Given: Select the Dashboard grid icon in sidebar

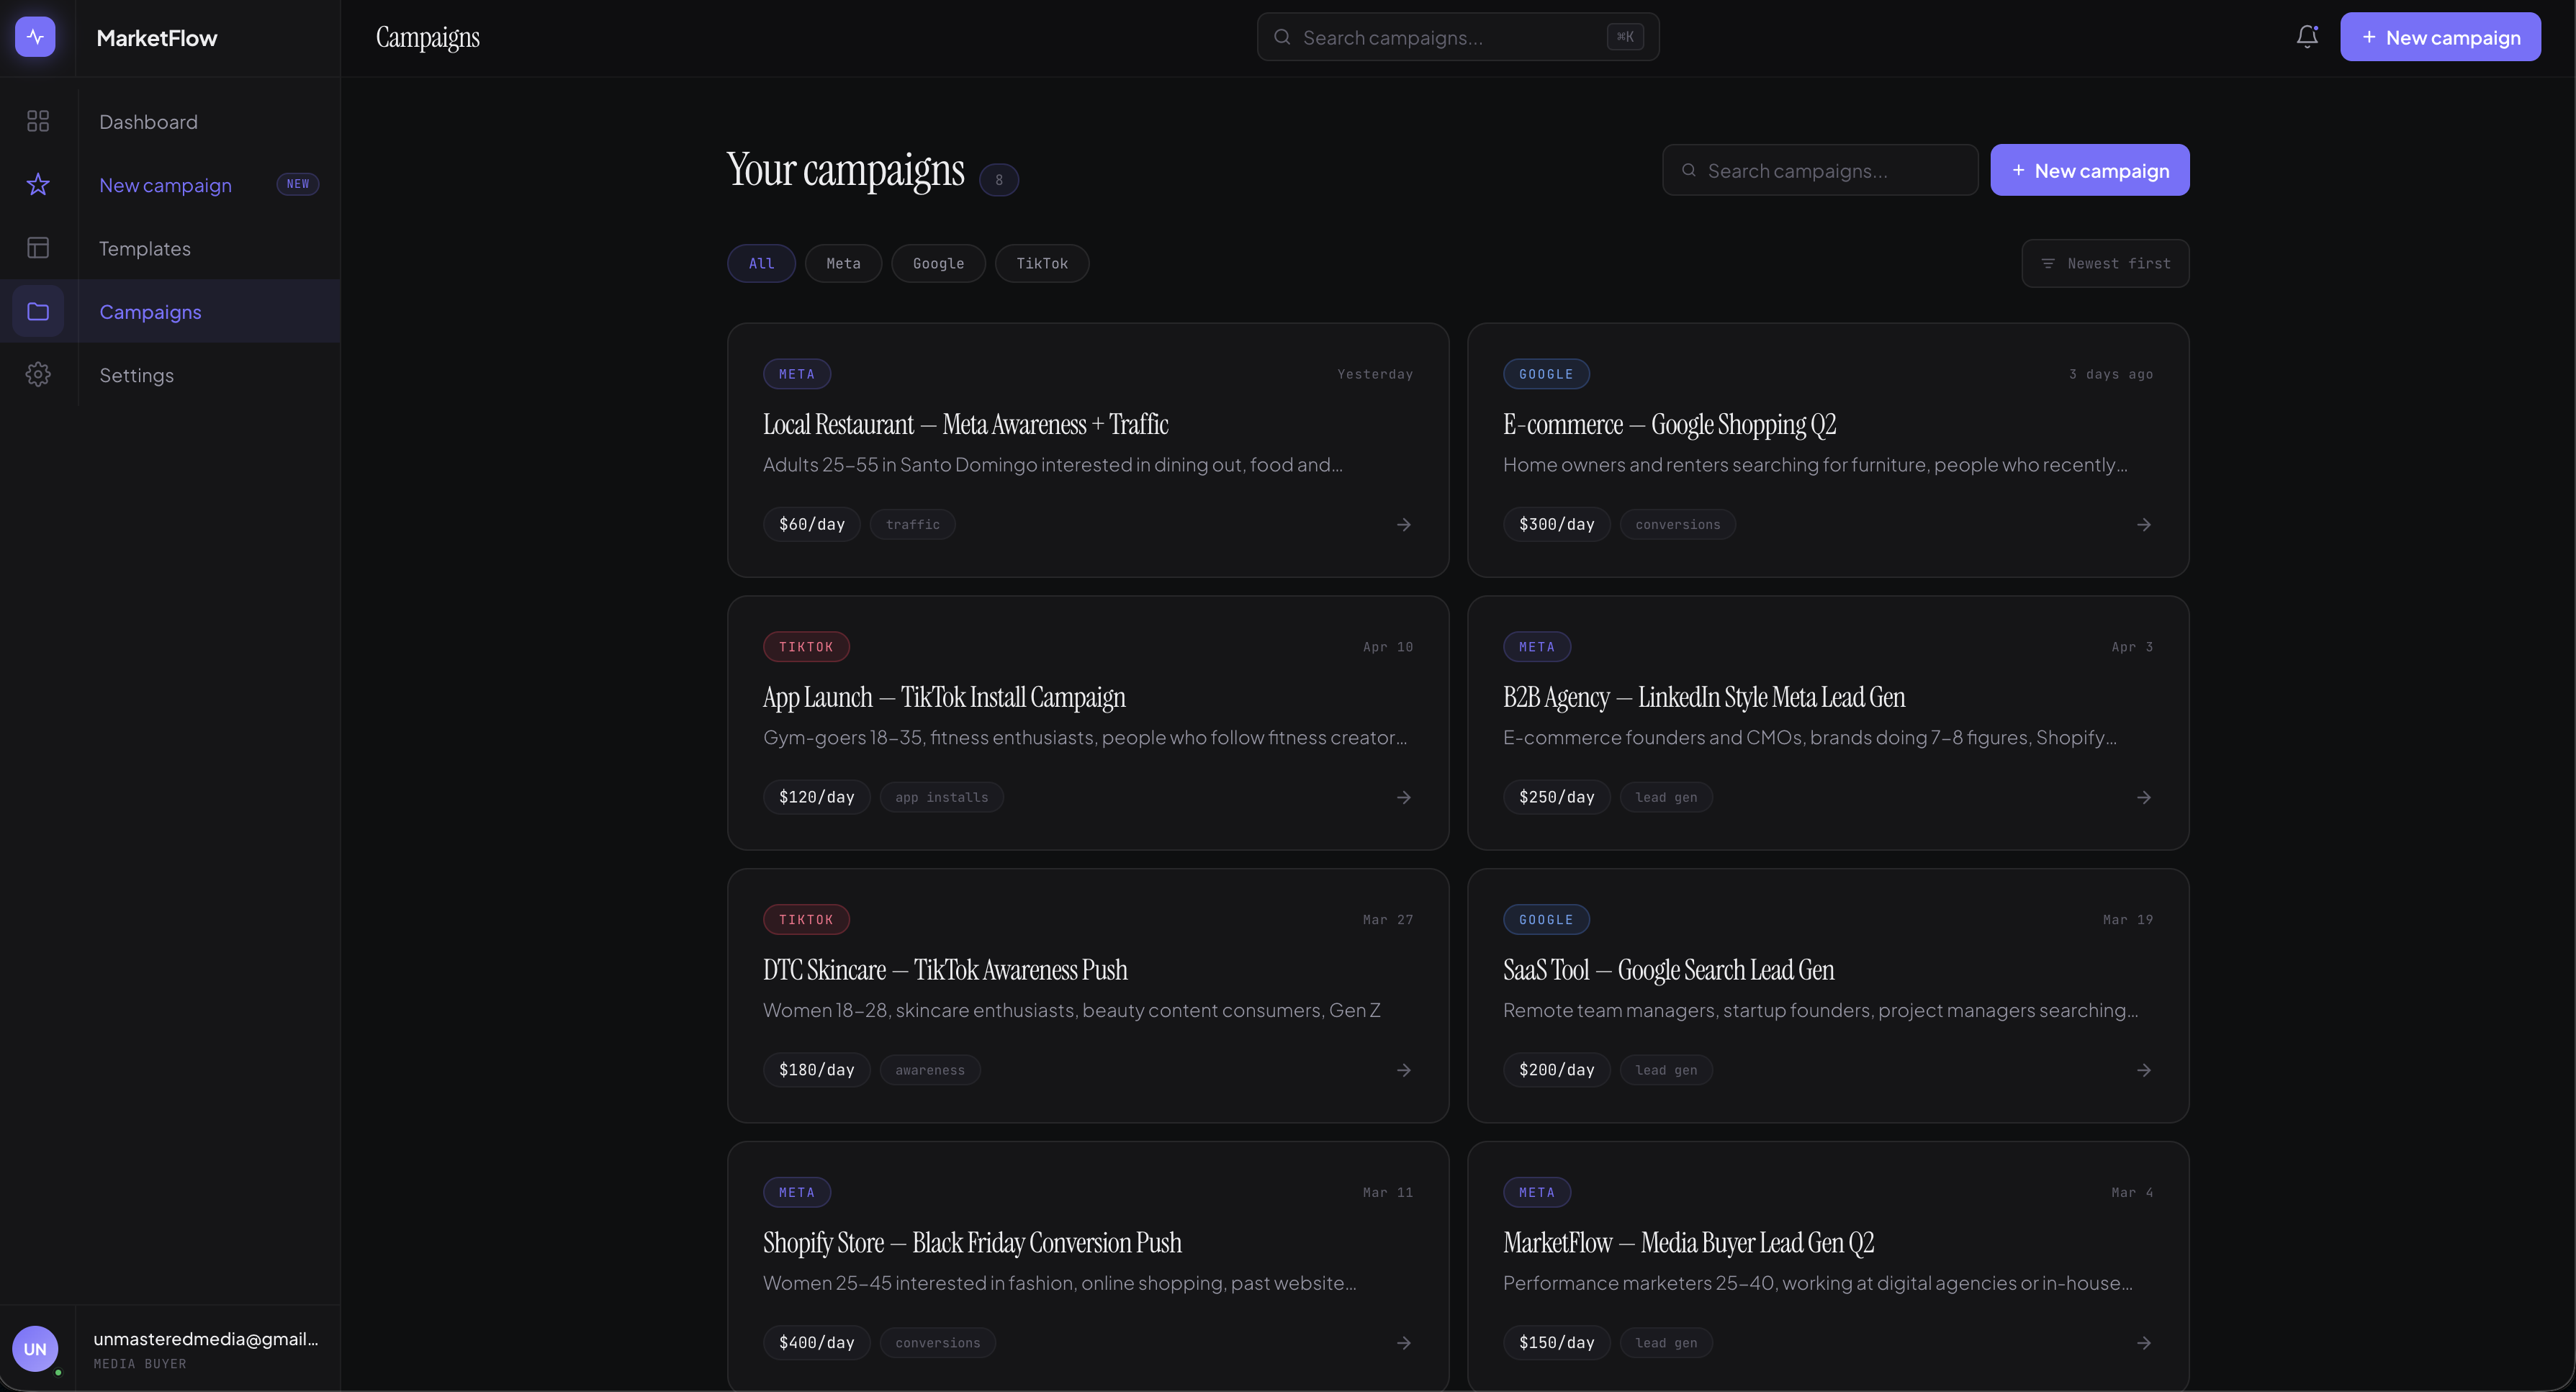Looking at the screenshot, I should (38, 121).
